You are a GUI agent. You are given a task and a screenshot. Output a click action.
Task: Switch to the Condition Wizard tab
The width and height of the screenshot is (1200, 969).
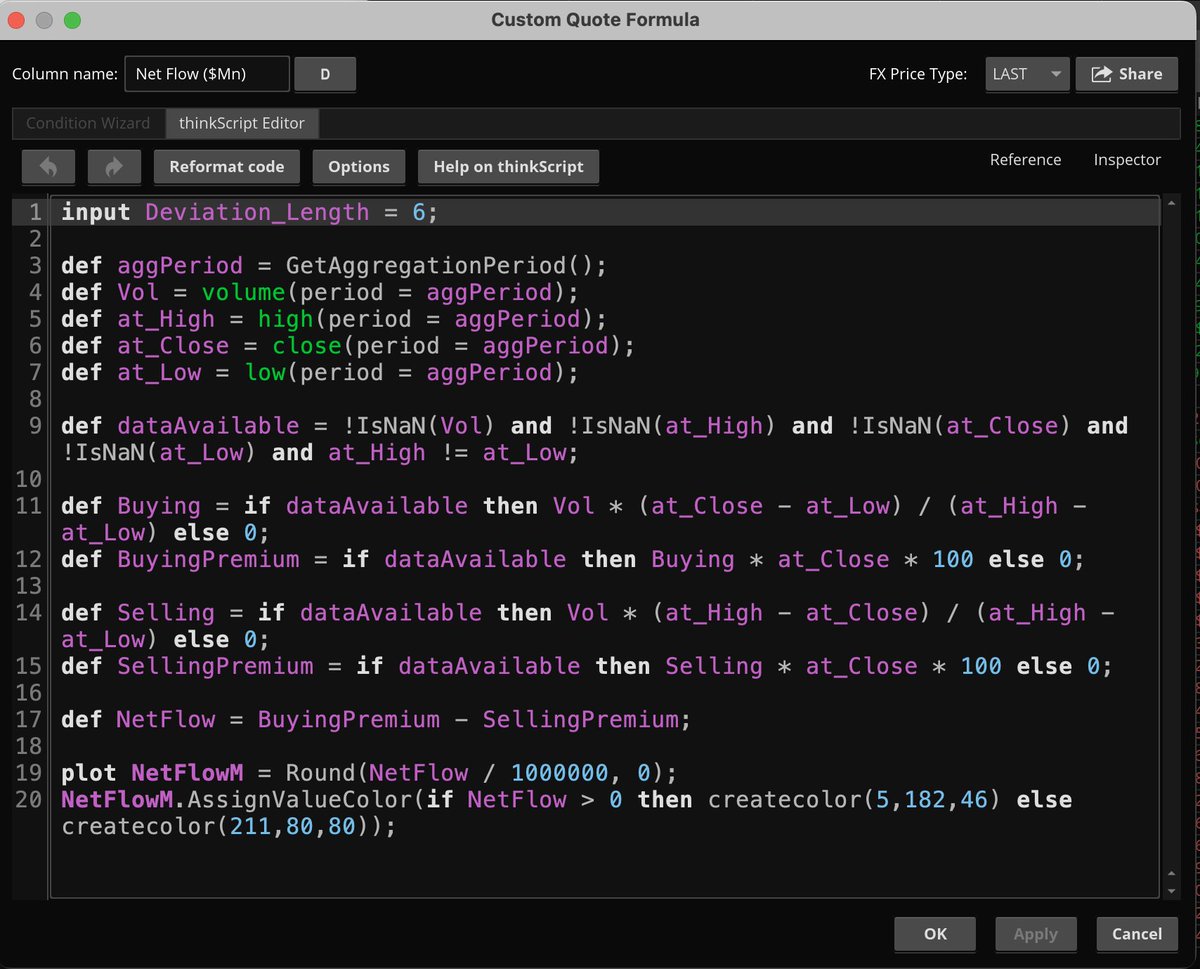88,123
